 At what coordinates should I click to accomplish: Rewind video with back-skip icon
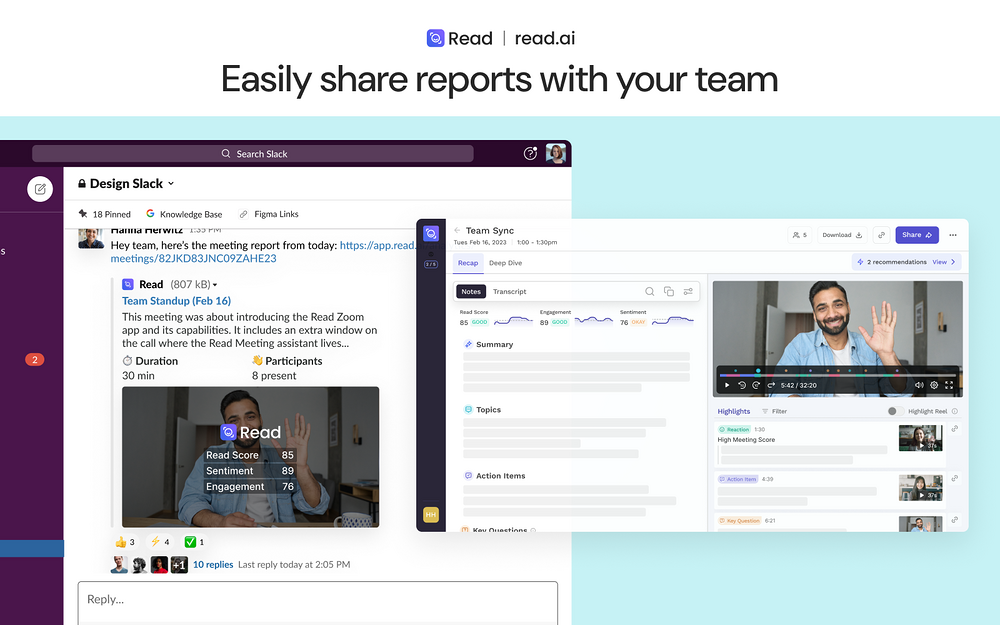tap(742, 385)
